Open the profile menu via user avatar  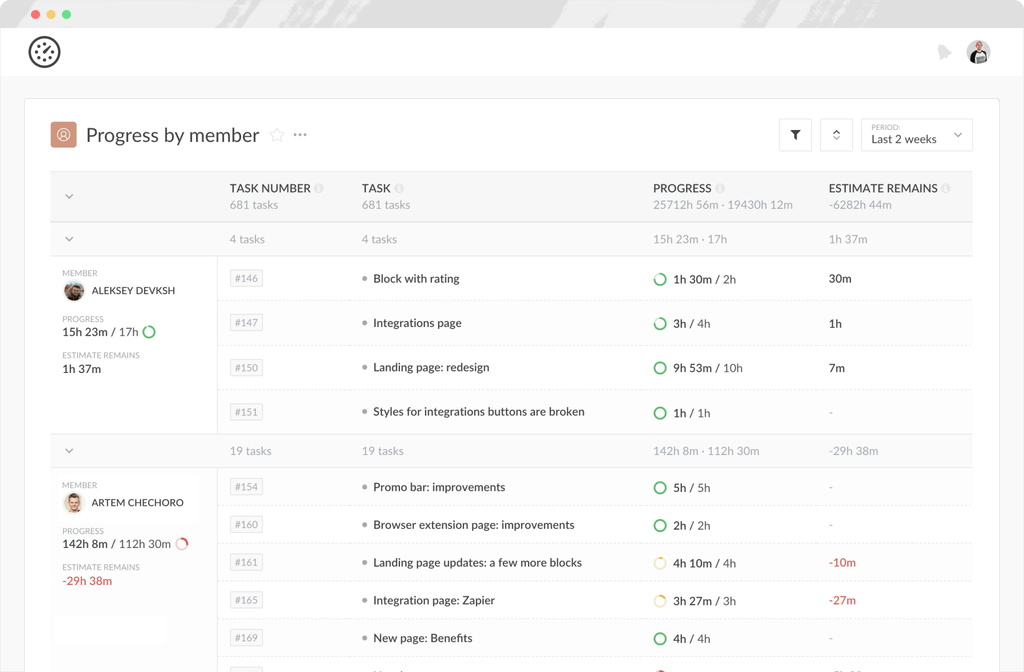click(x=978, y=51)
